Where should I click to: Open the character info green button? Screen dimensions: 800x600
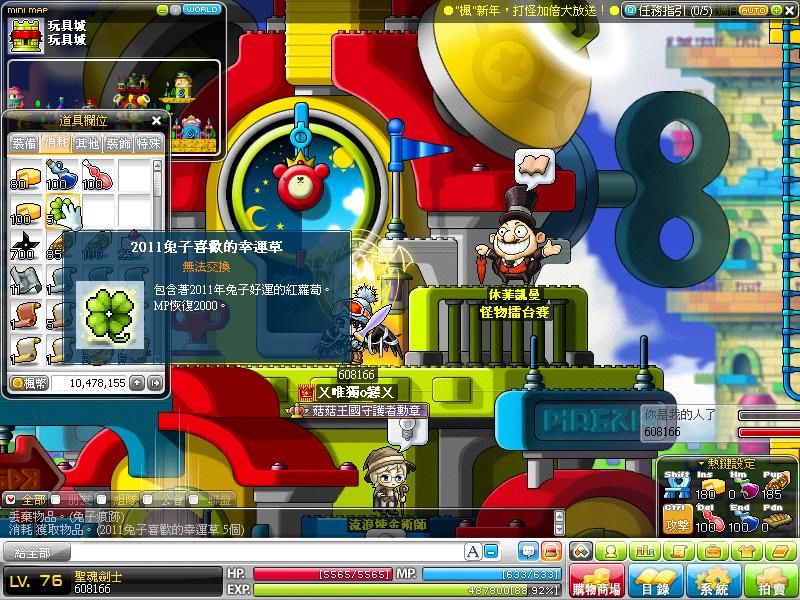coord(610,551)
